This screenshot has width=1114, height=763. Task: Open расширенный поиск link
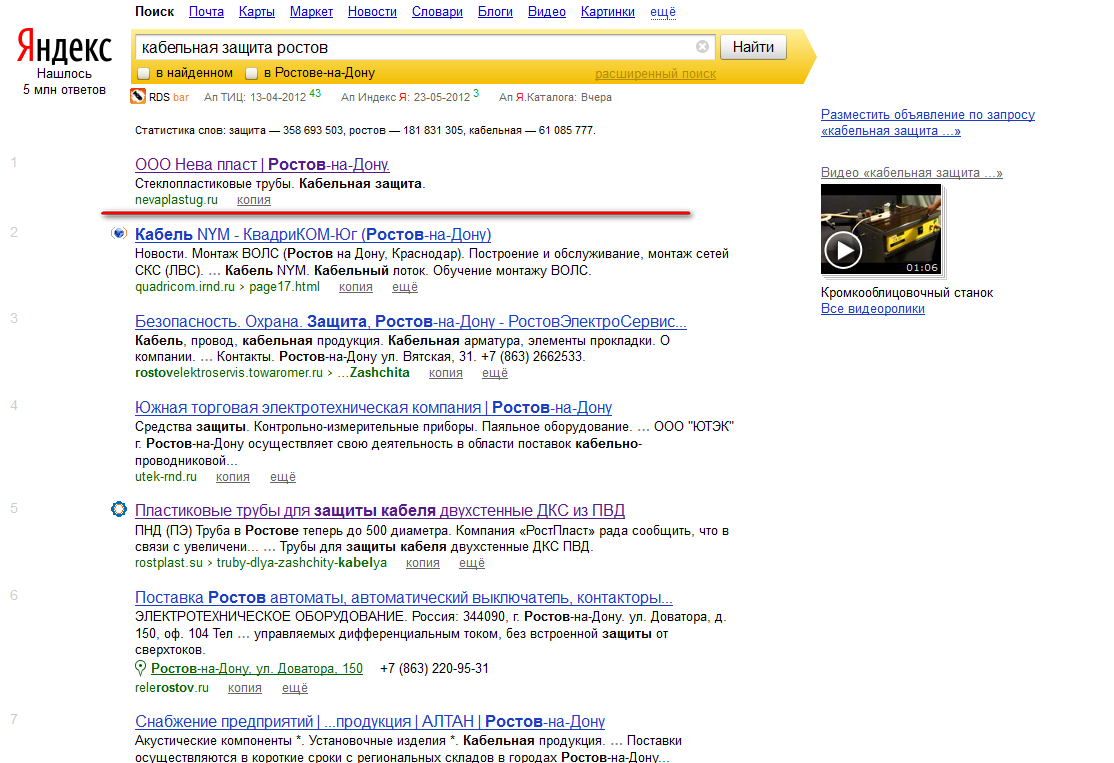point(655,74)
